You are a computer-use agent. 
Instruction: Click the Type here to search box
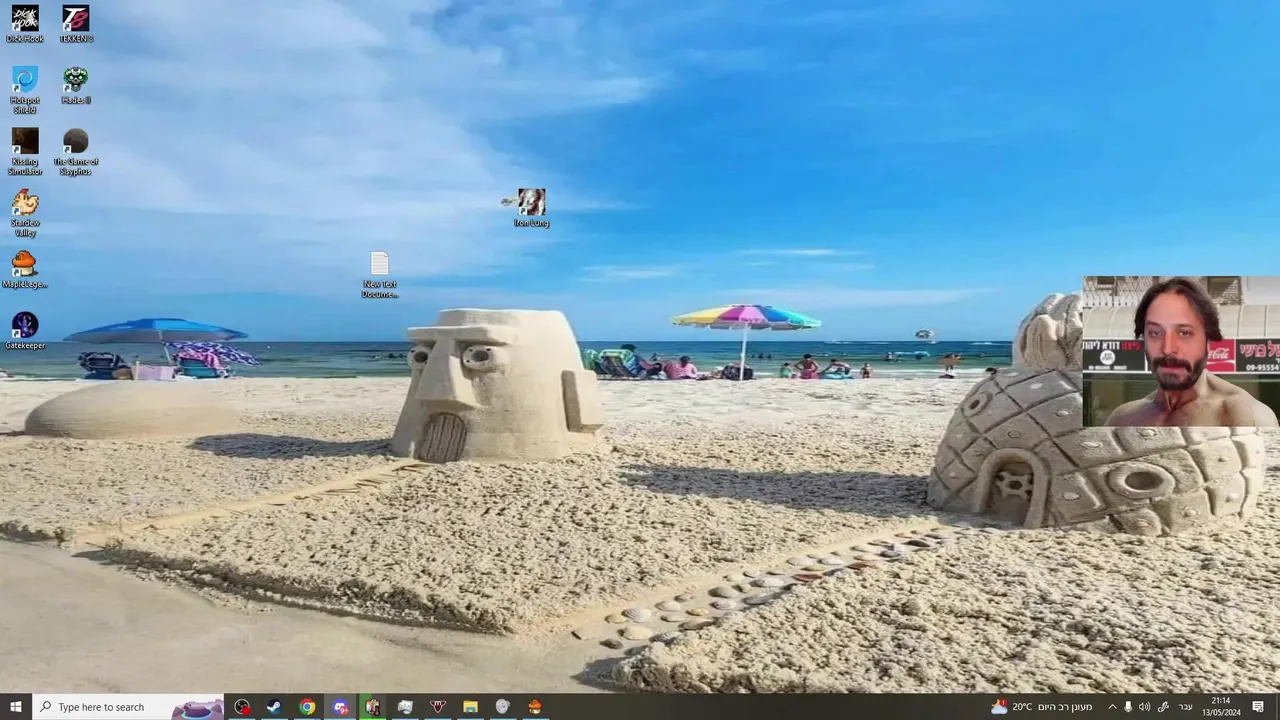click(128, 707)
